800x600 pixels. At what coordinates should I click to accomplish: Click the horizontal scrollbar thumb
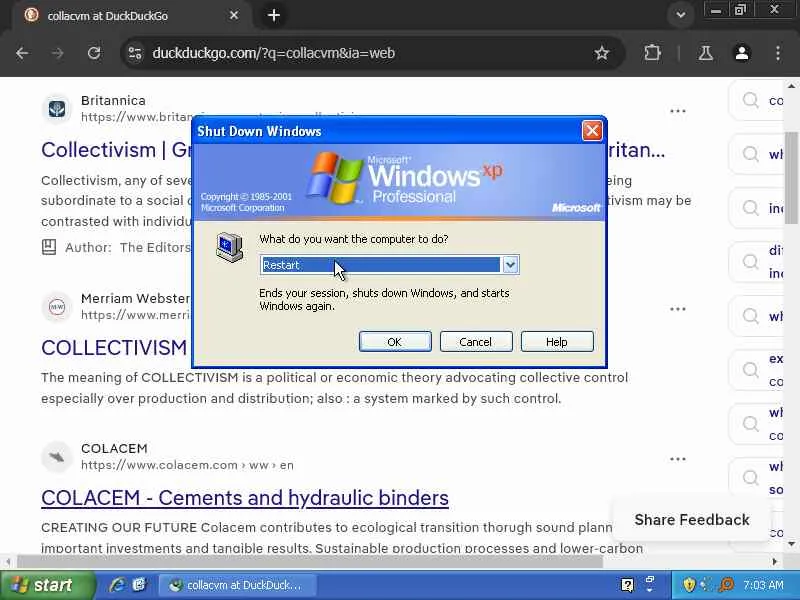point(310,562)
